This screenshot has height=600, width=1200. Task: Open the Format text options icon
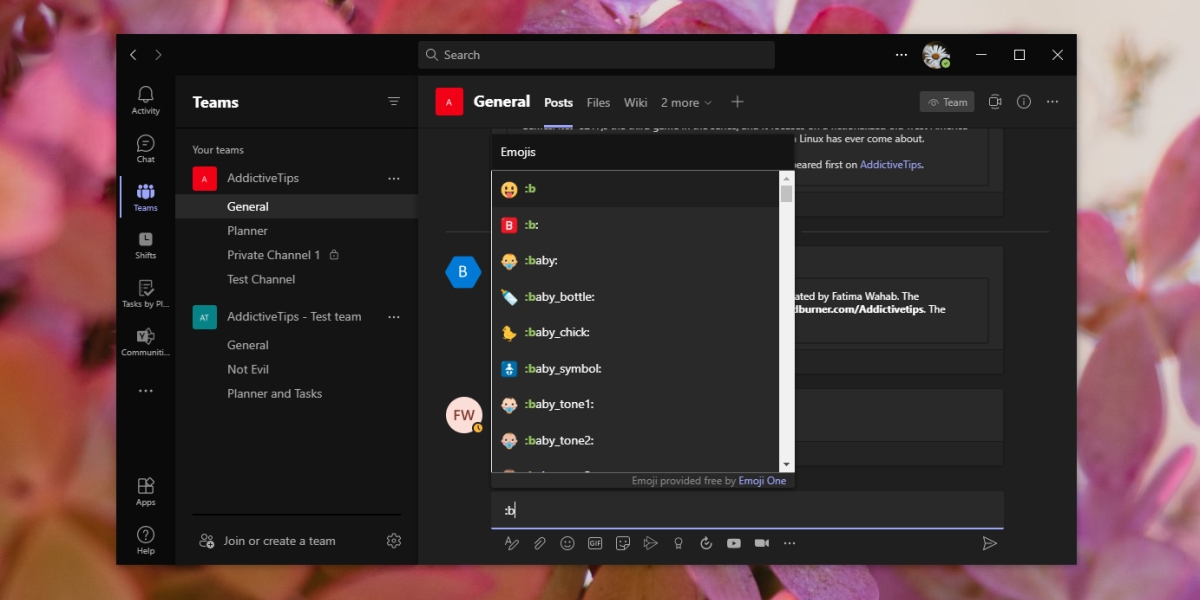(511, 543)
